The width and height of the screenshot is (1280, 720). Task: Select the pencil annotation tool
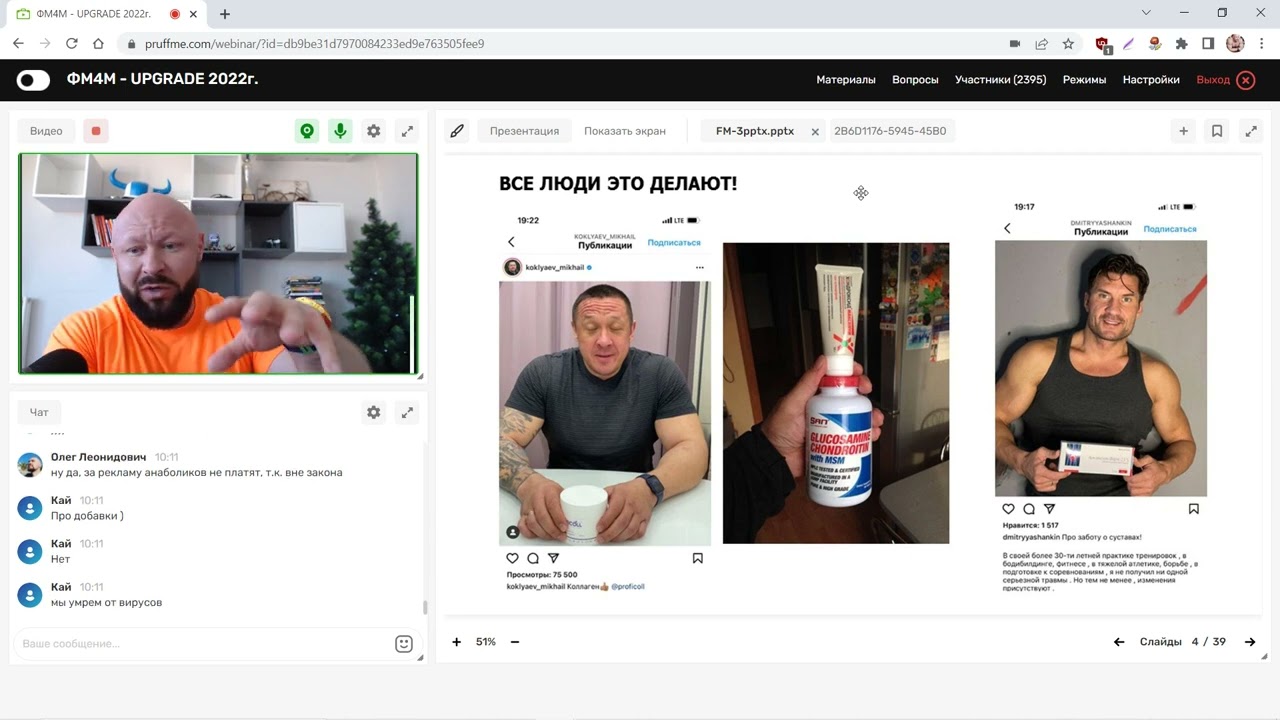[x=457, y=130]
